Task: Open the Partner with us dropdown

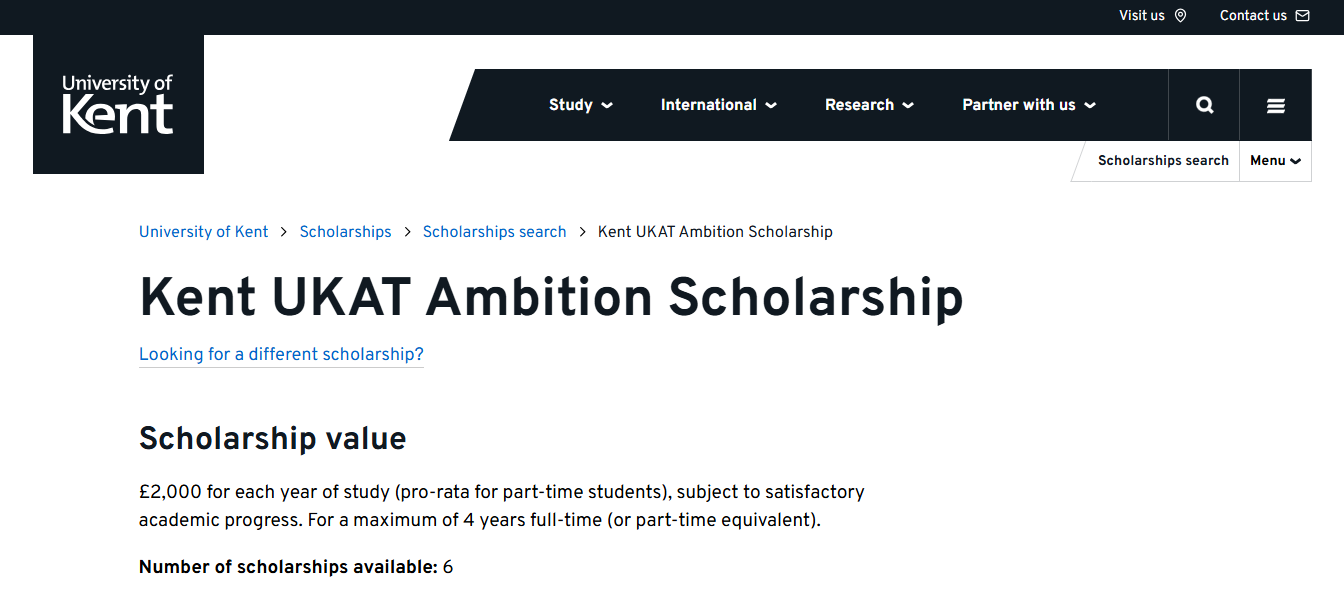Action: [x=1092, y=104]
